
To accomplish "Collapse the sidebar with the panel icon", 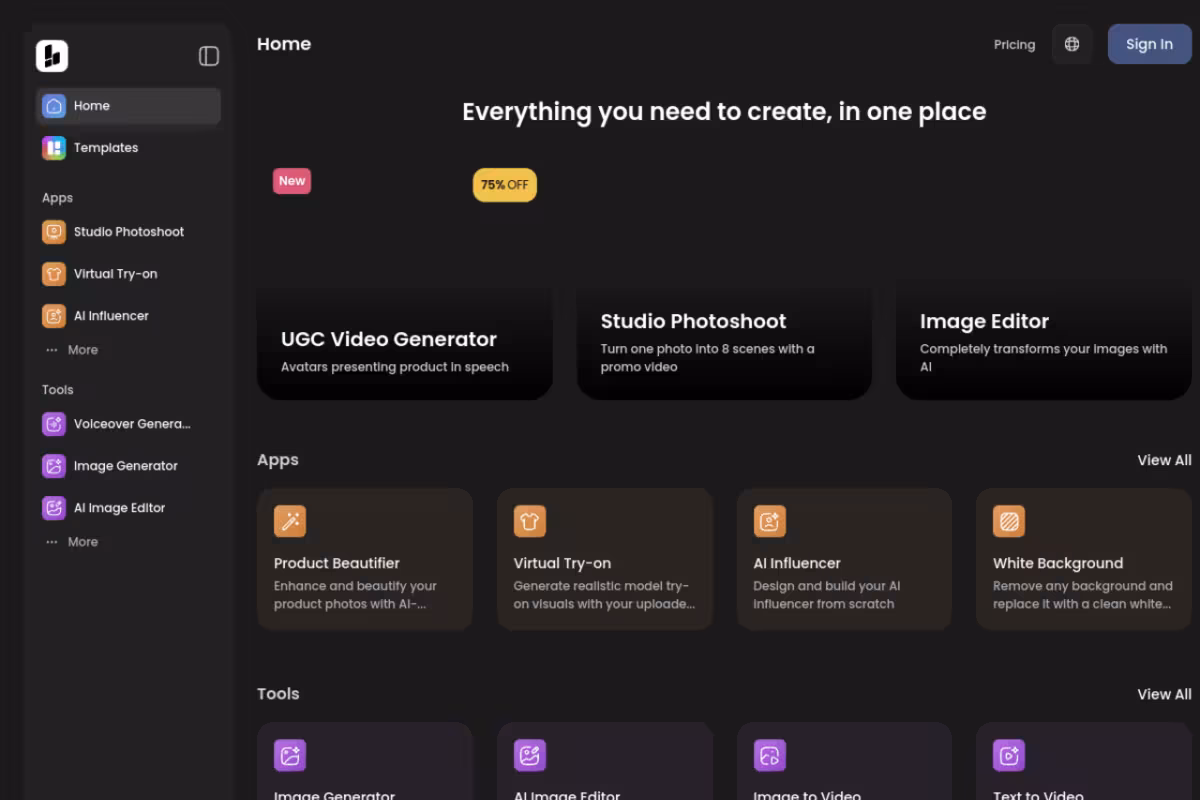I will pos(209,56).
